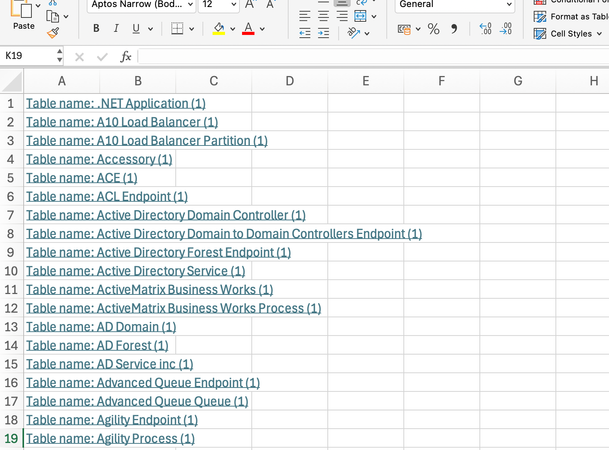
Task: Decrease indent of cell contents
Action: pyautogui.click(x=305, y=33)
